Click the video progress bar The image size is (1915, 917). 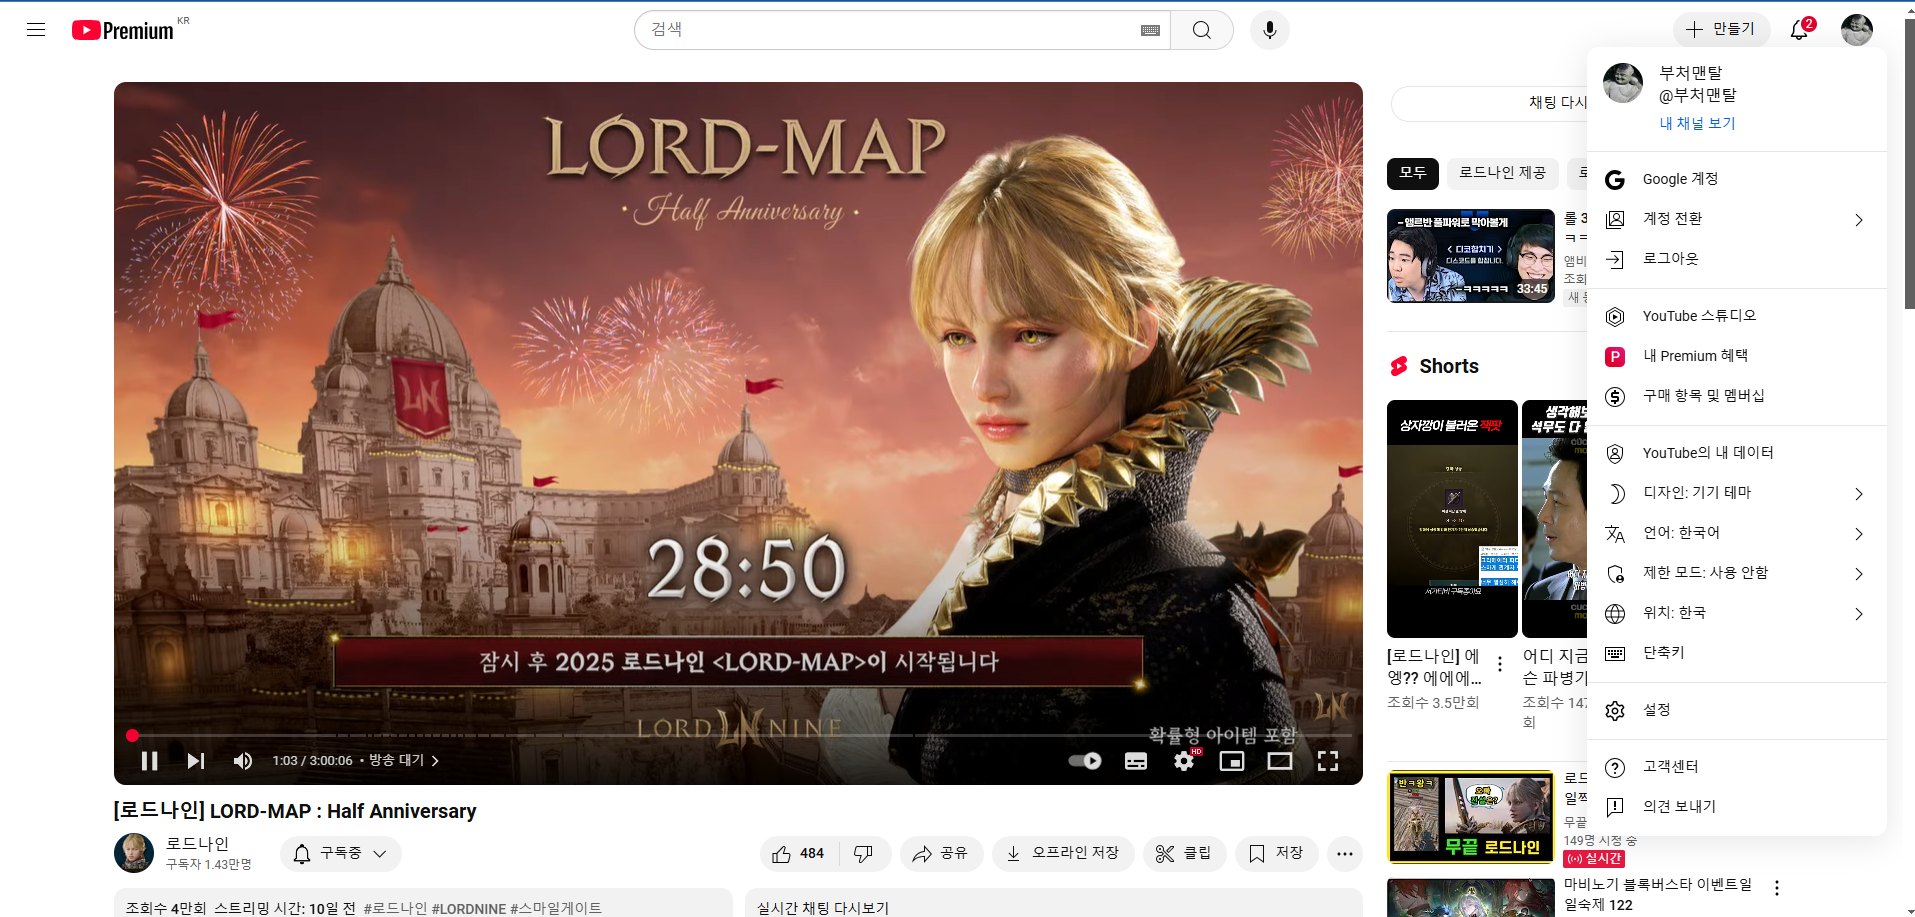[x=738, y=735]
